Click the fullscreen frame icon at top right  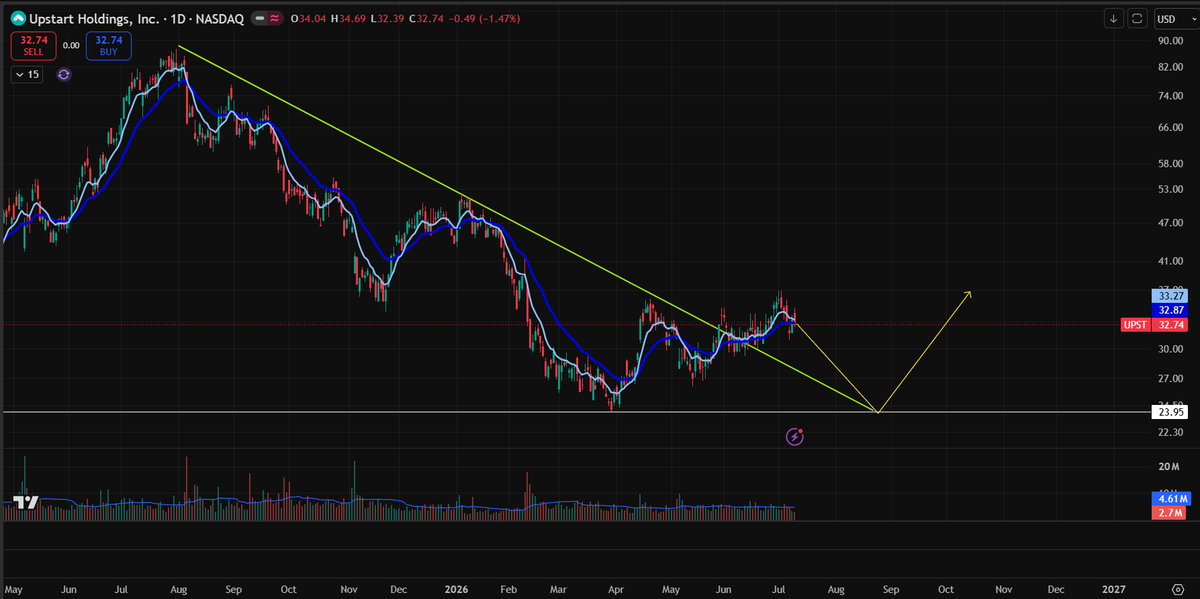pyautogui.click(x=1138, y=18)
